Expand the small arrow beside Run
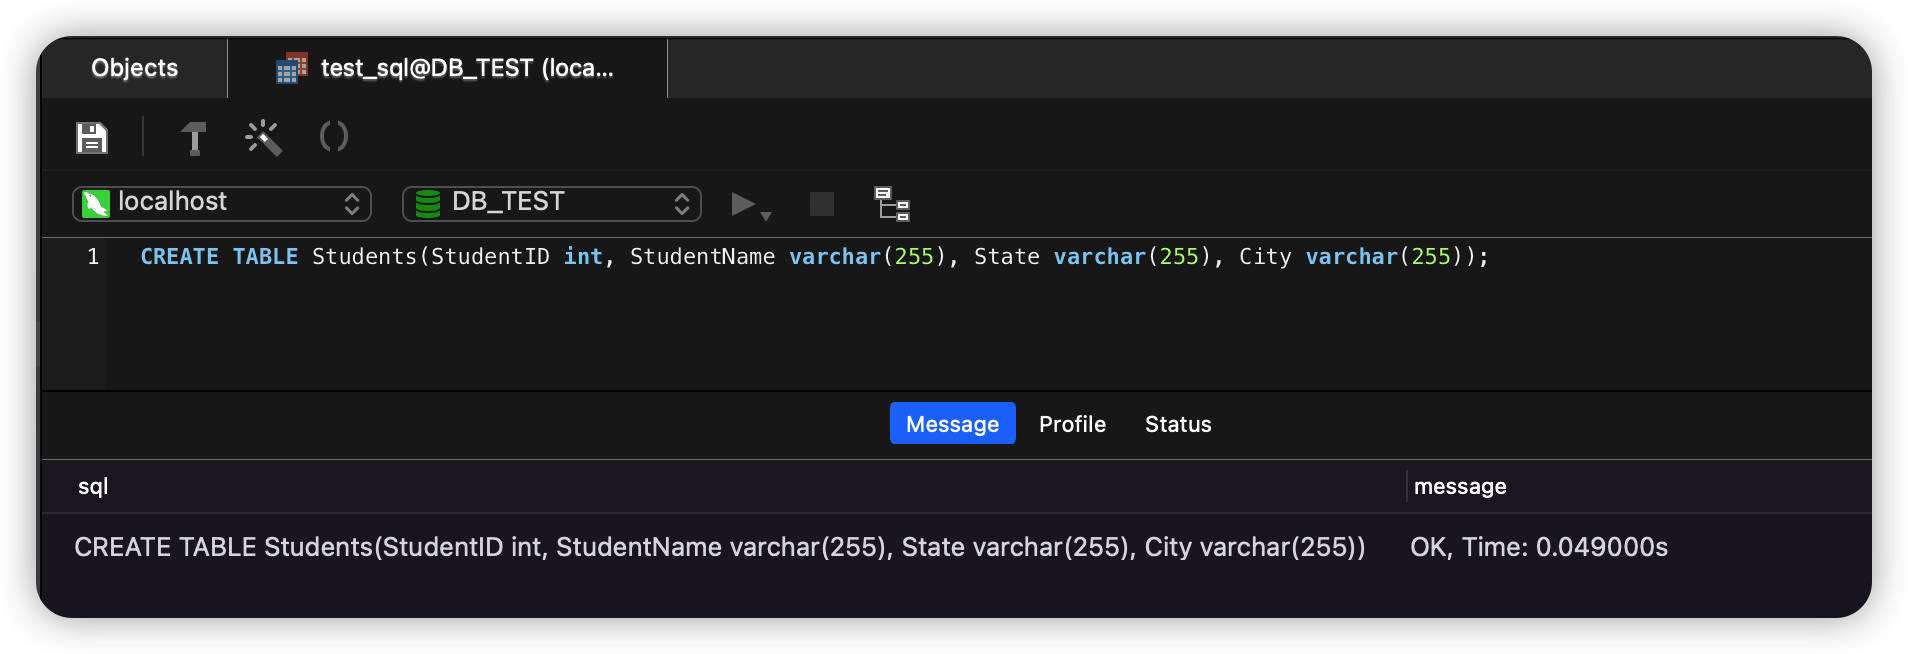 click(x=766, y=215)
